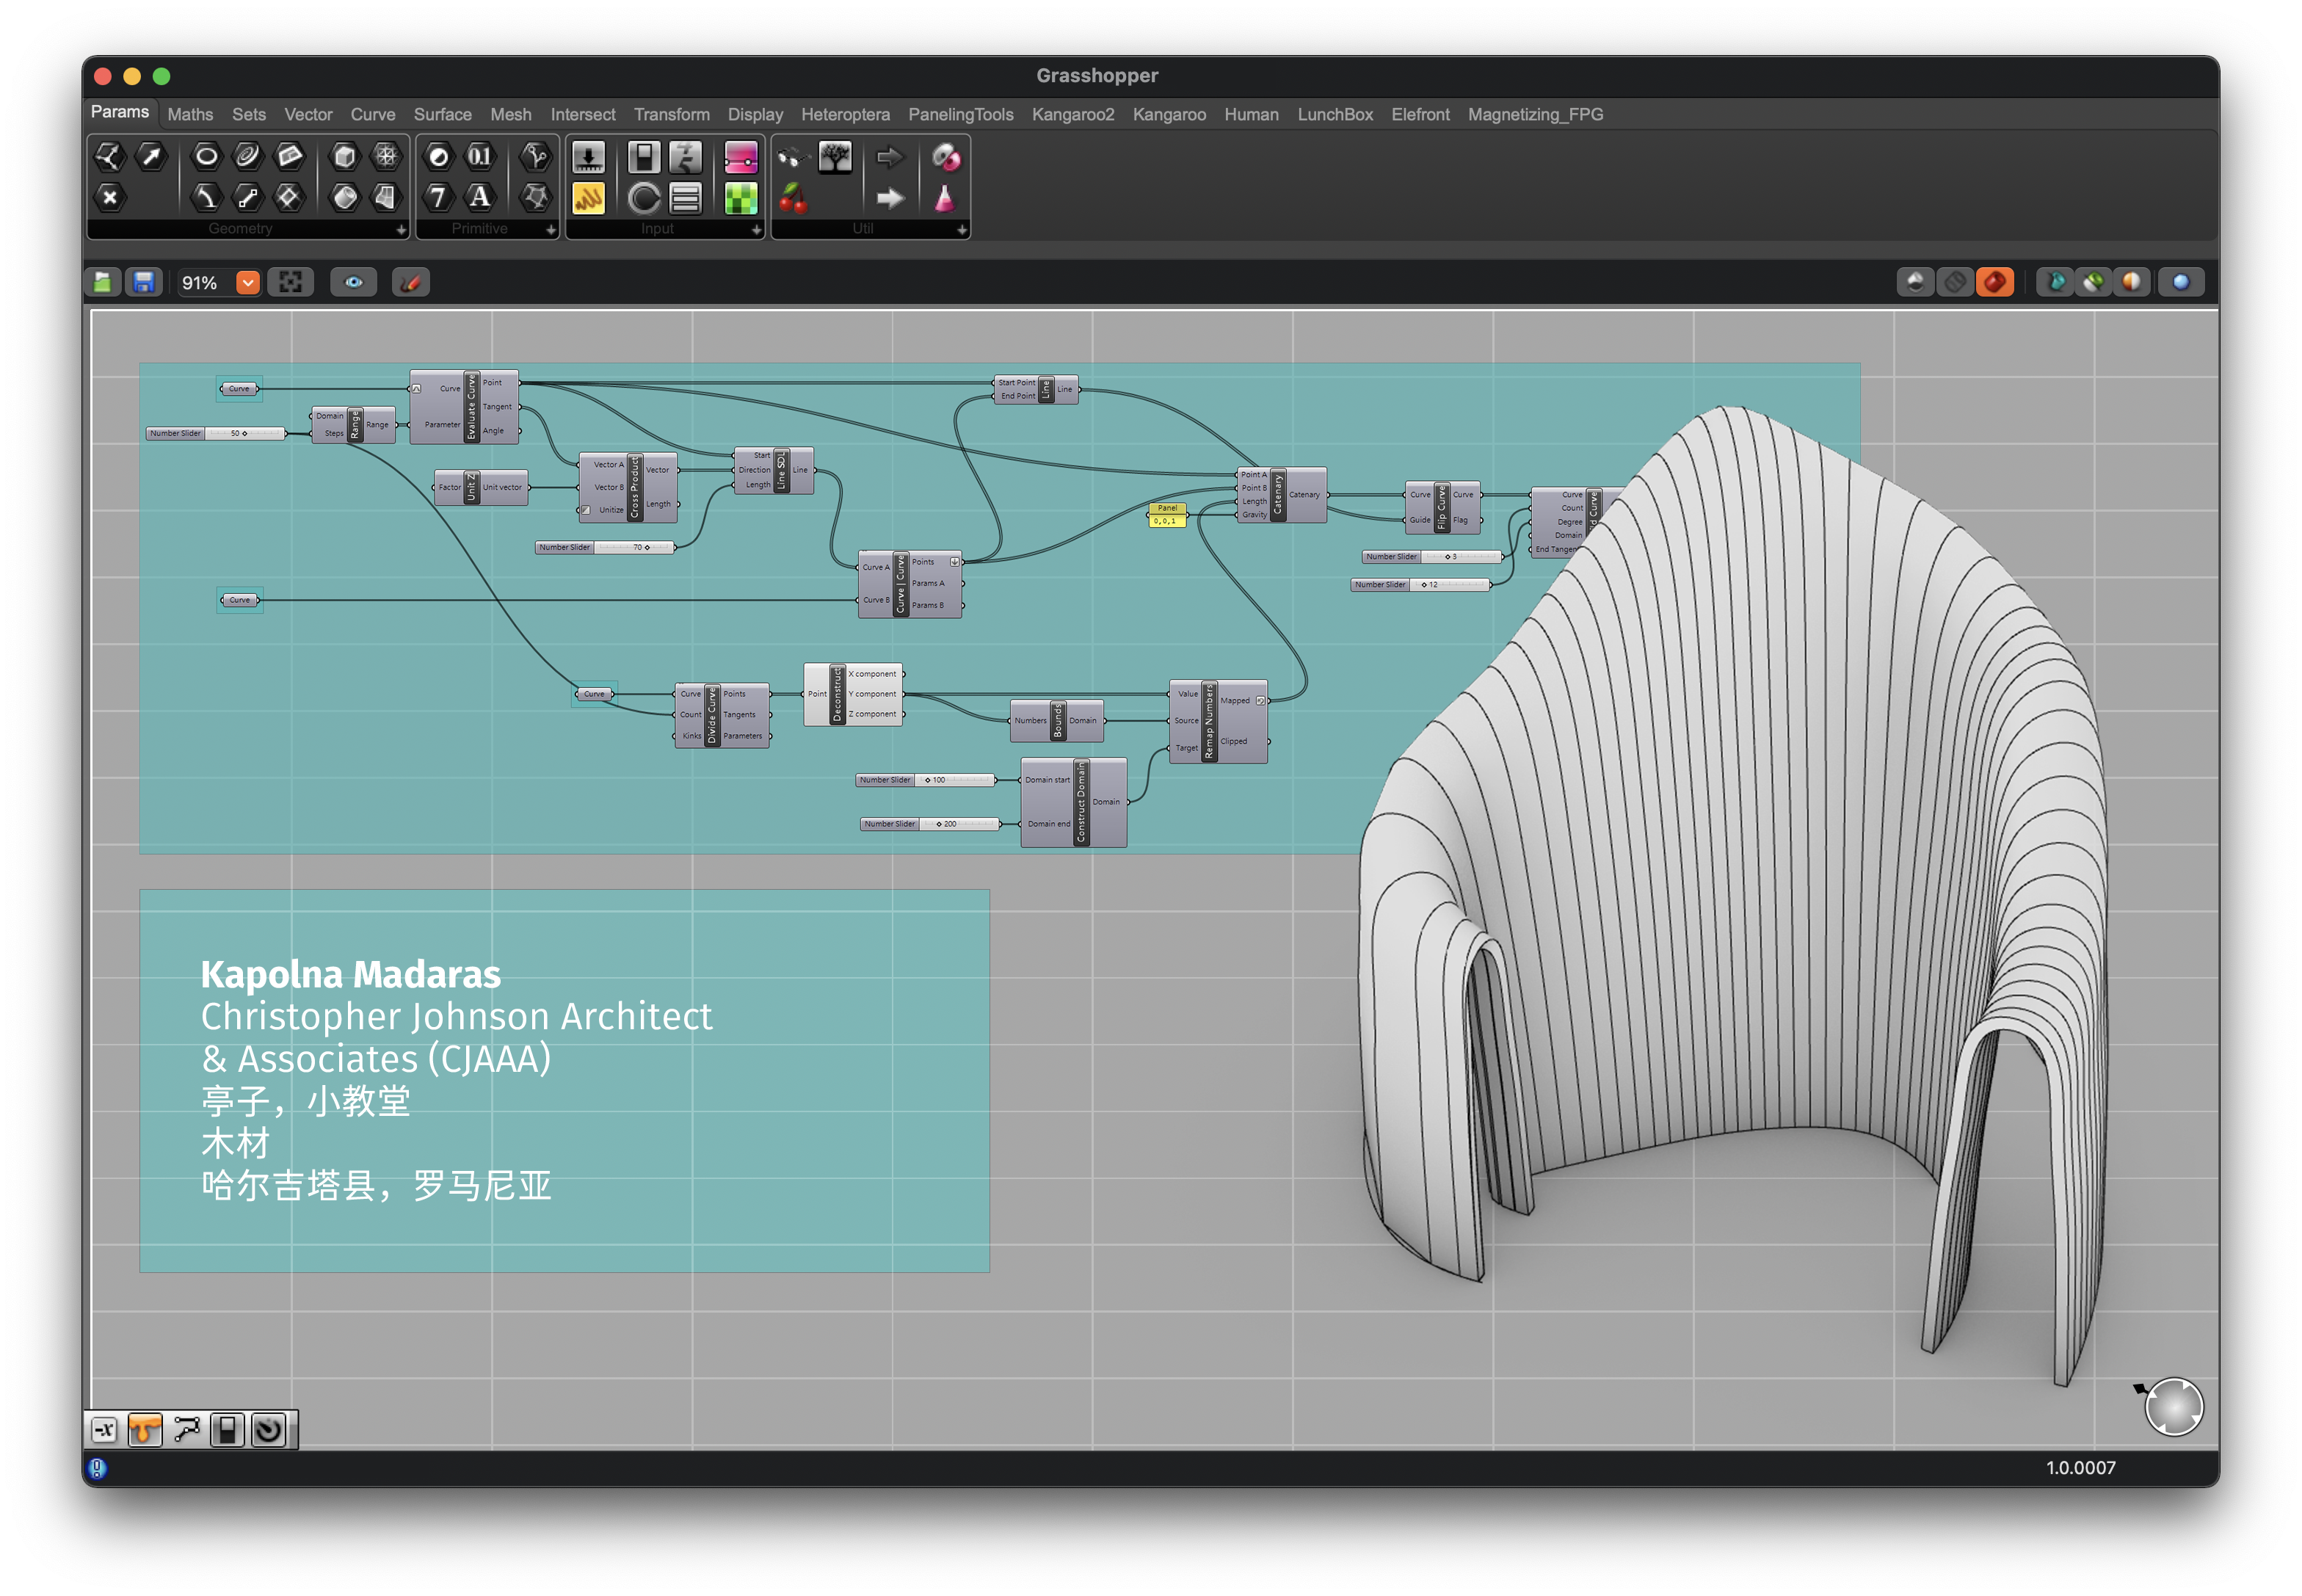This screenshot has width=2302, height=1596.
Task: Expand the Util panel components
Action: [961, 230]
